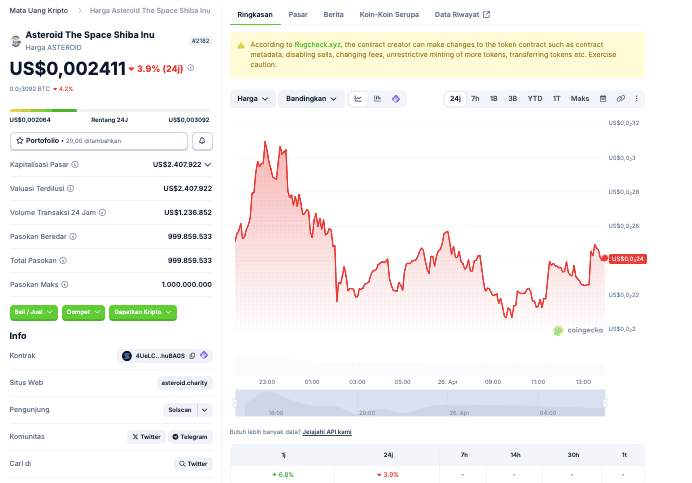Select the YTD chart range
This screenshot has height=483, width=692.
535,98
